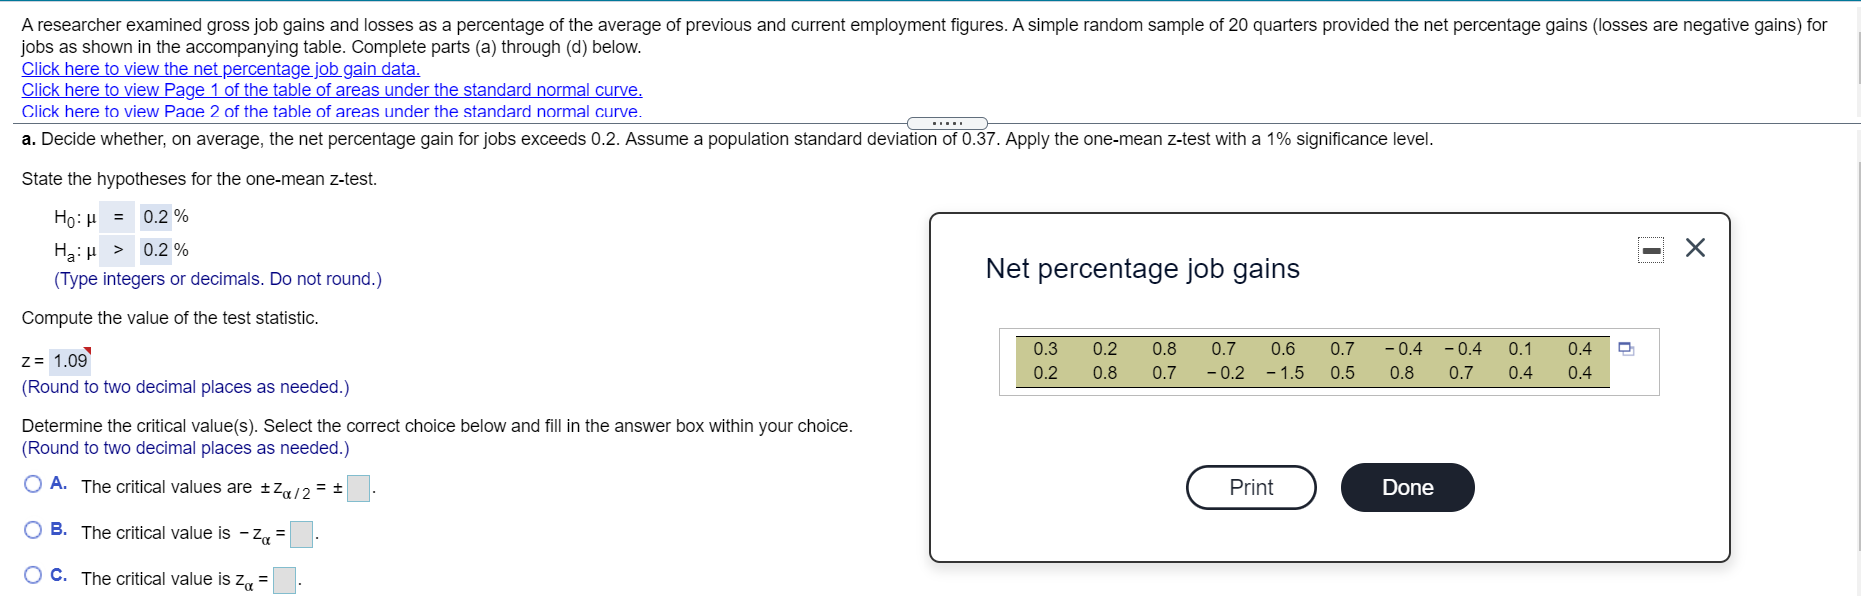Click the Ha hypothesis value field showing 0.2
The height and width of the screenshot is (611, 1861).
(156, 250)
